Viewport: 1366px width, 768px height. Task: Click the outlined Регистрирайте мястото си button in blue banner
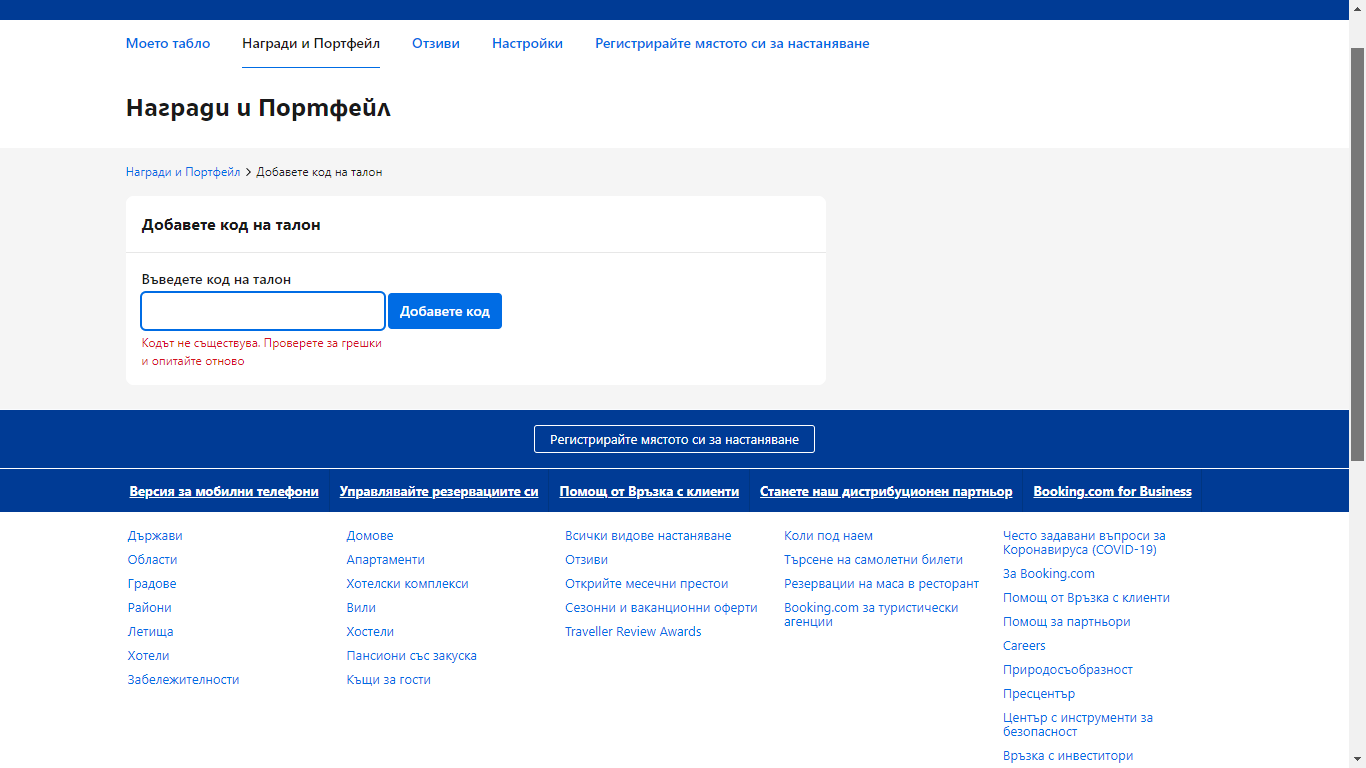[x=674, y=439]
